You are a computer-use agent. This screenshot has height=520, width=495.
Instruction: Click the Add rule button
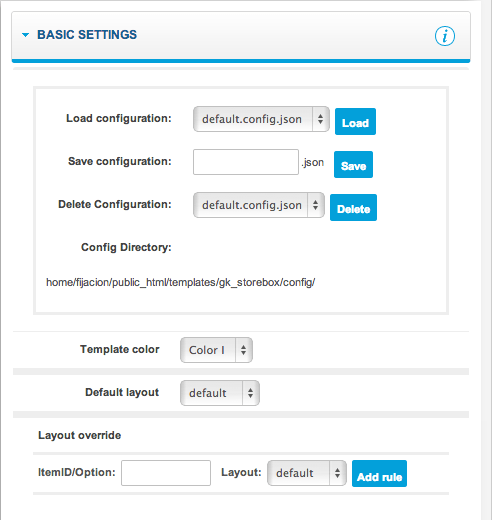pyautogui.click(x=379, y=474)
